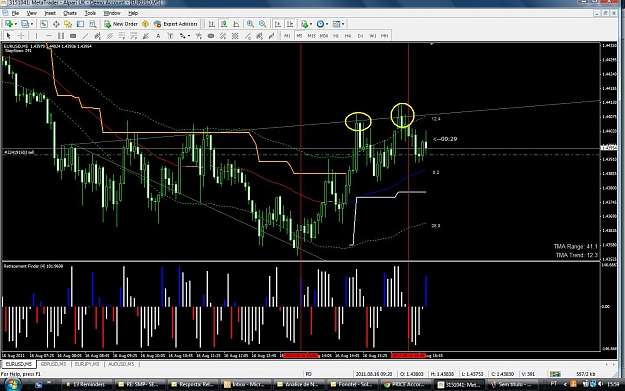Open the Terminal panel icon
This screenshot has width=625, height=391.
coord(81,24)
